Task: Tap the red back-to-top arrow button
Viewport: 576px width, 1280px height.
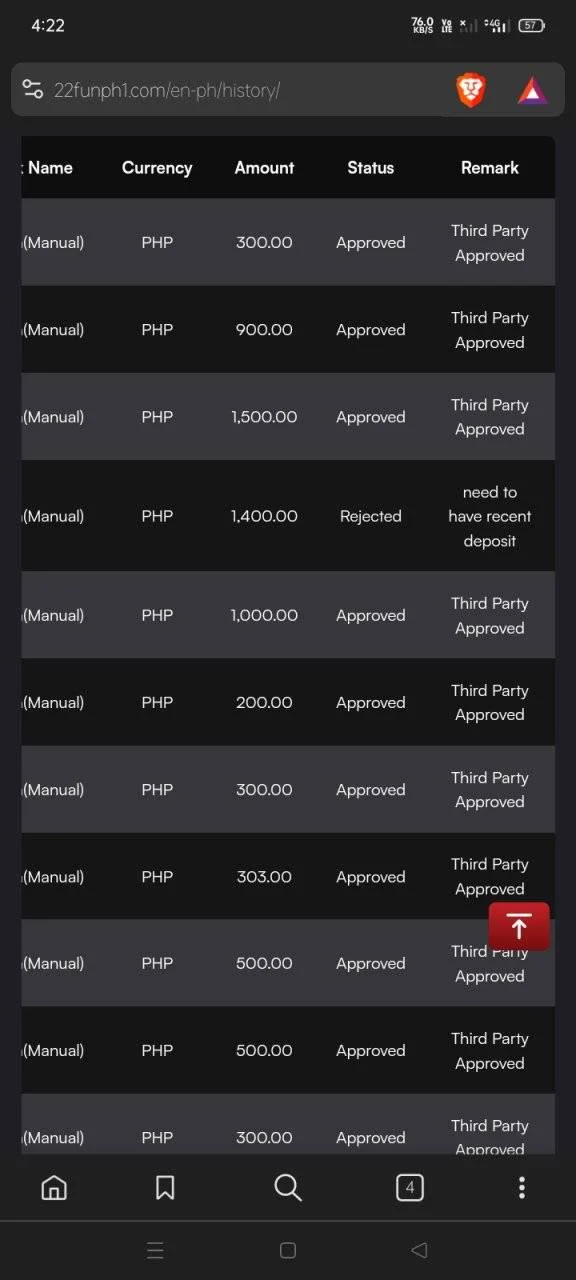Action: click(x=519, y=926)
